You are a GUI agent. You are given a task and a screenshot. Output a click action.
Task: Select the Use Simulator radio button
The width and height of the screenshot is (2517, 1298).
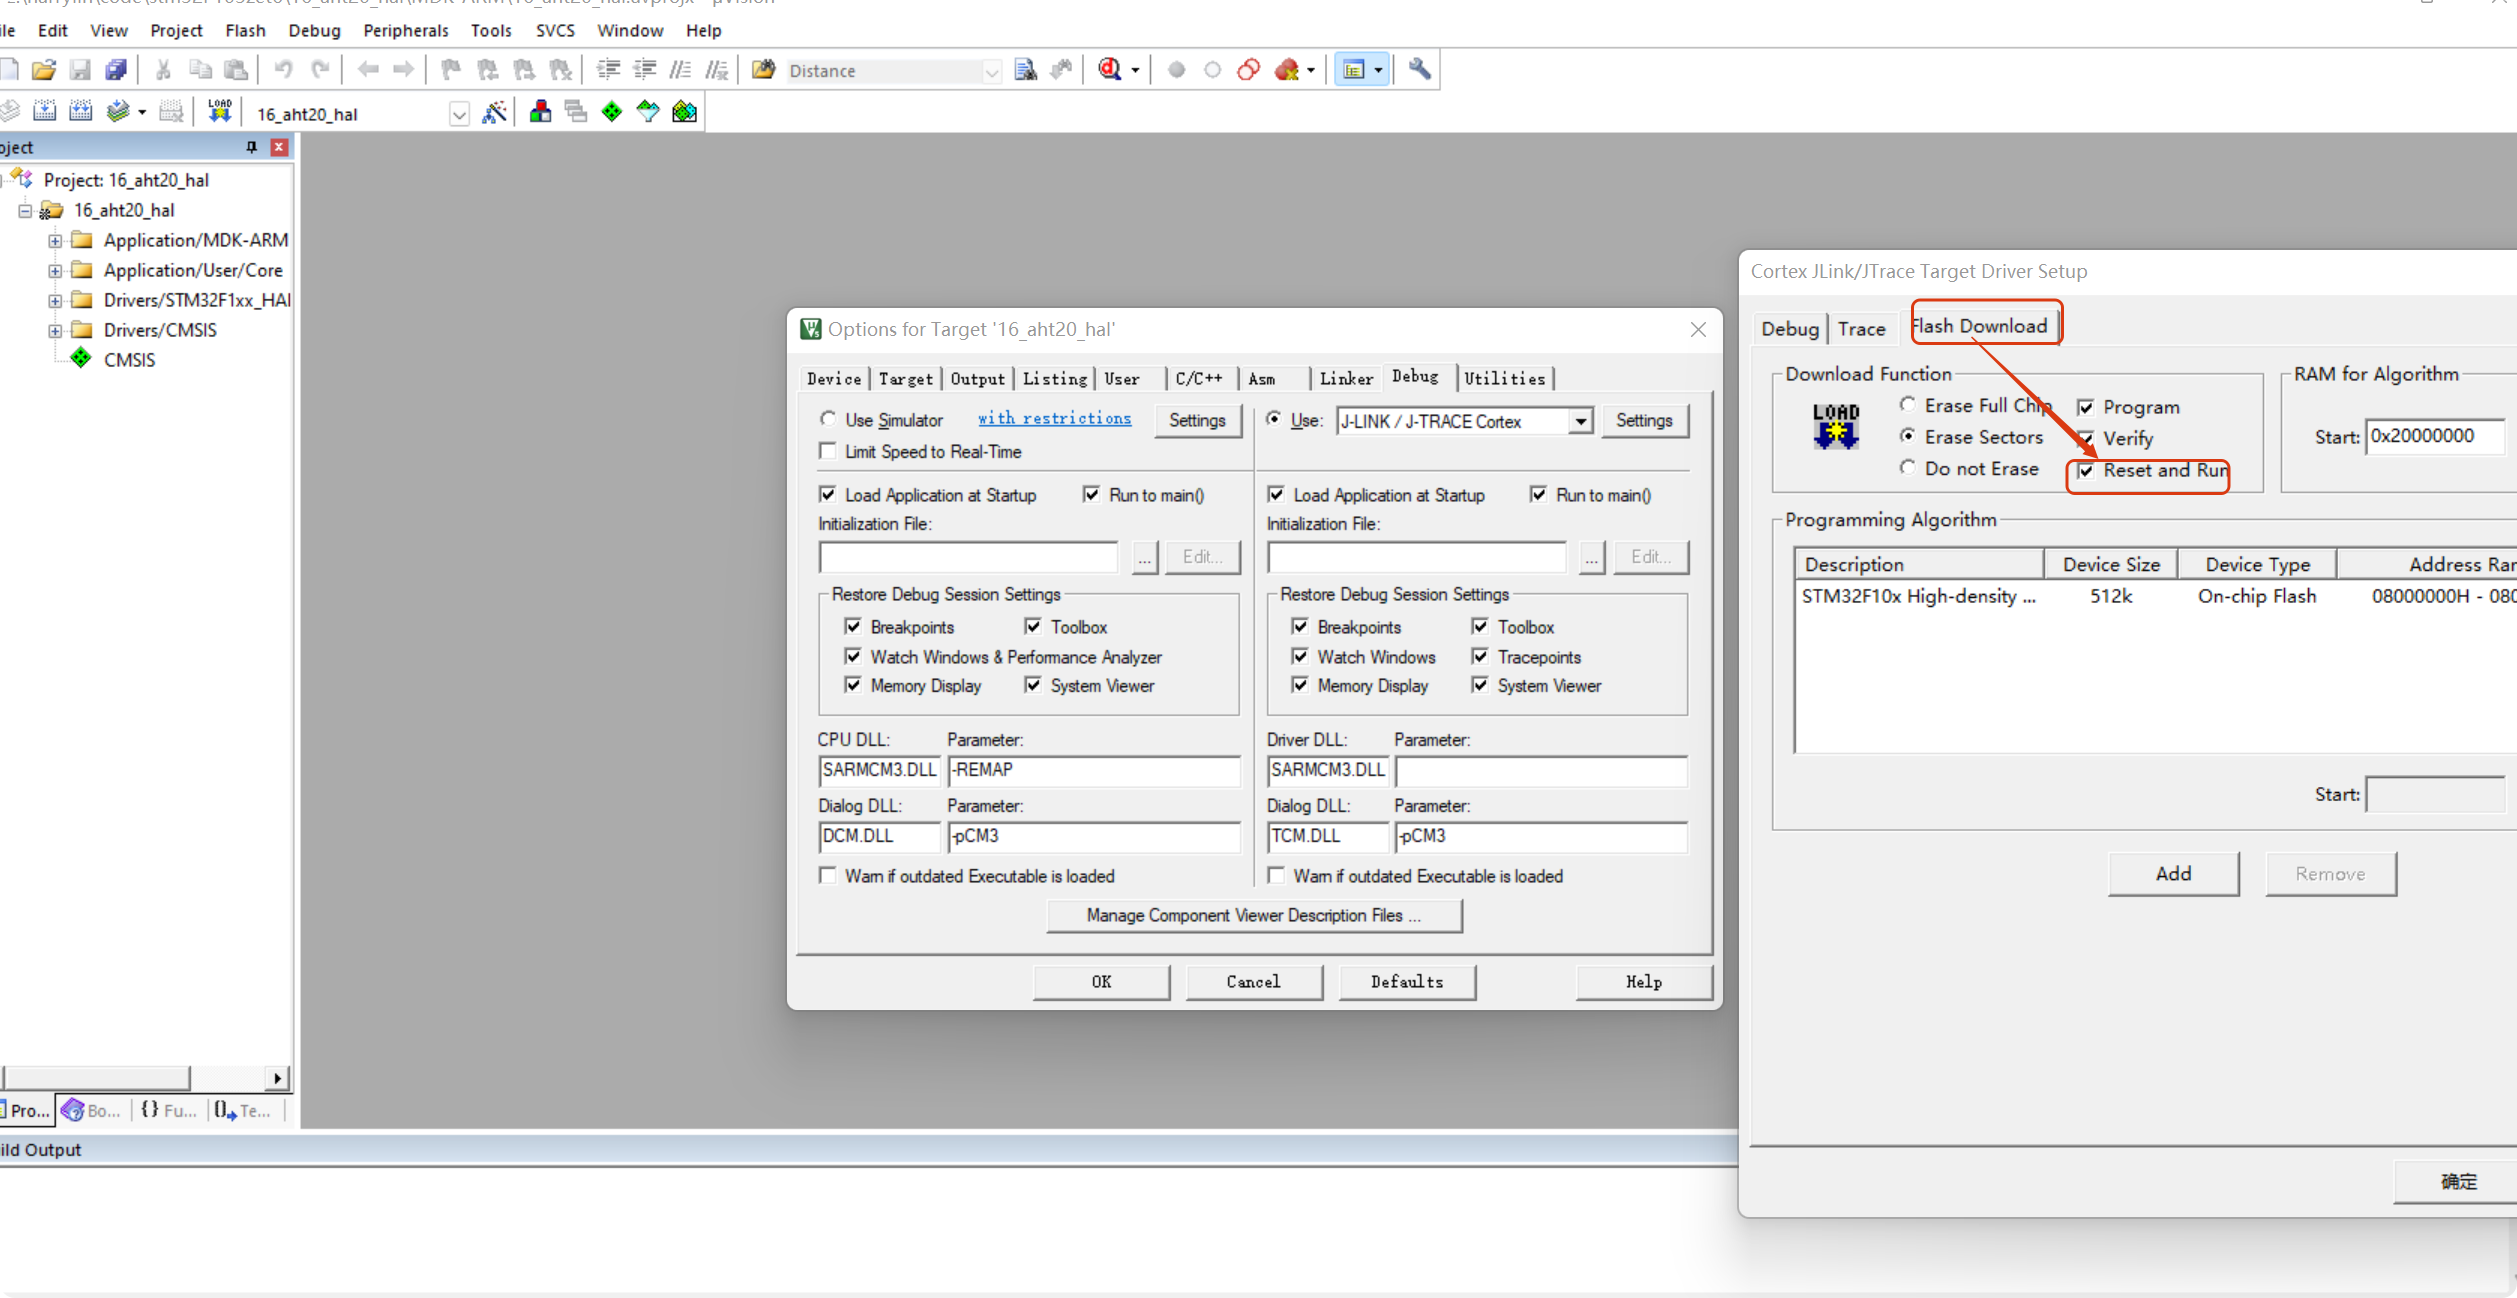tap(828, 419)
